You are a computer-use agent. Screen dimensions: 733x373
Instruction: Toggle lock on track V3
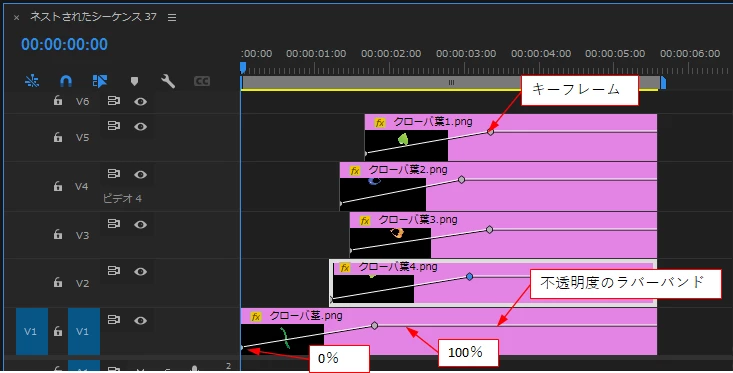coord(57,234)
